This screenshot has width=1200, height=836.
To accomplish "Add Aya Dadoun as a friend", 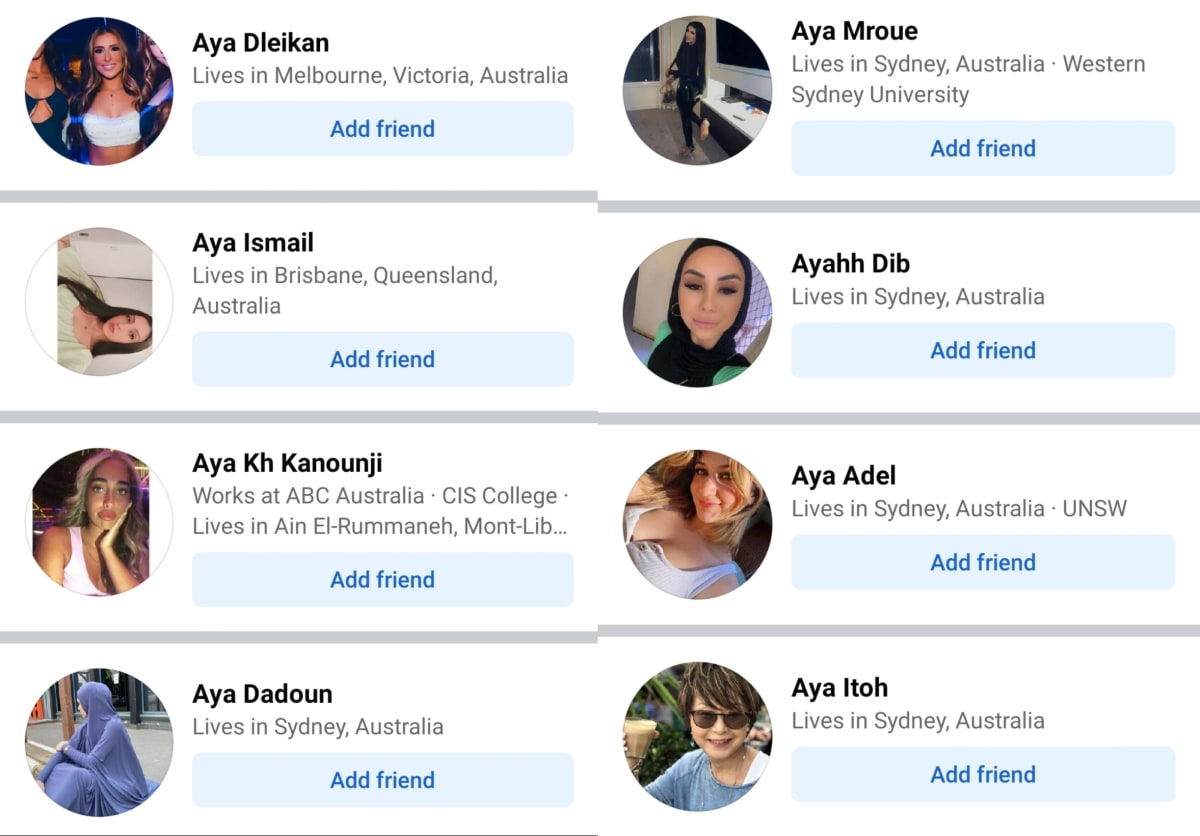I will click(383, 780).
